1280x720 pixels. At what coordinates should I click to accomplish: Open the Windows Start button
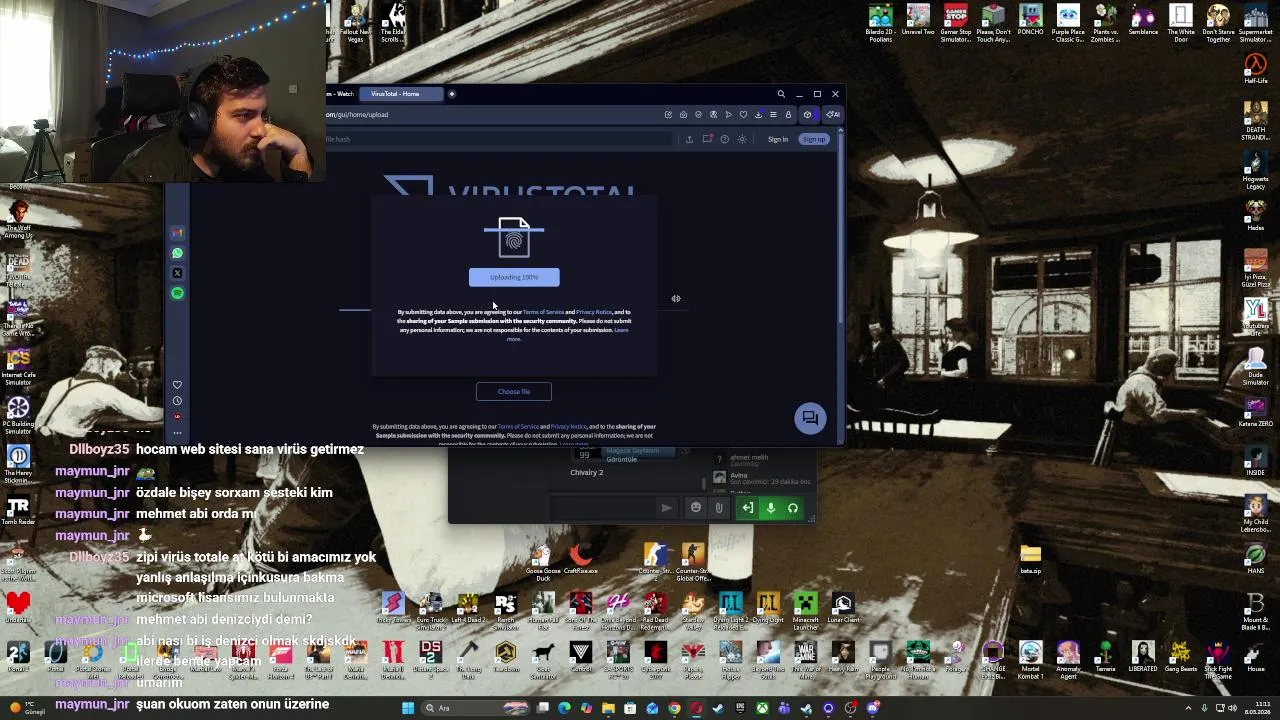[x=408, y=708]
